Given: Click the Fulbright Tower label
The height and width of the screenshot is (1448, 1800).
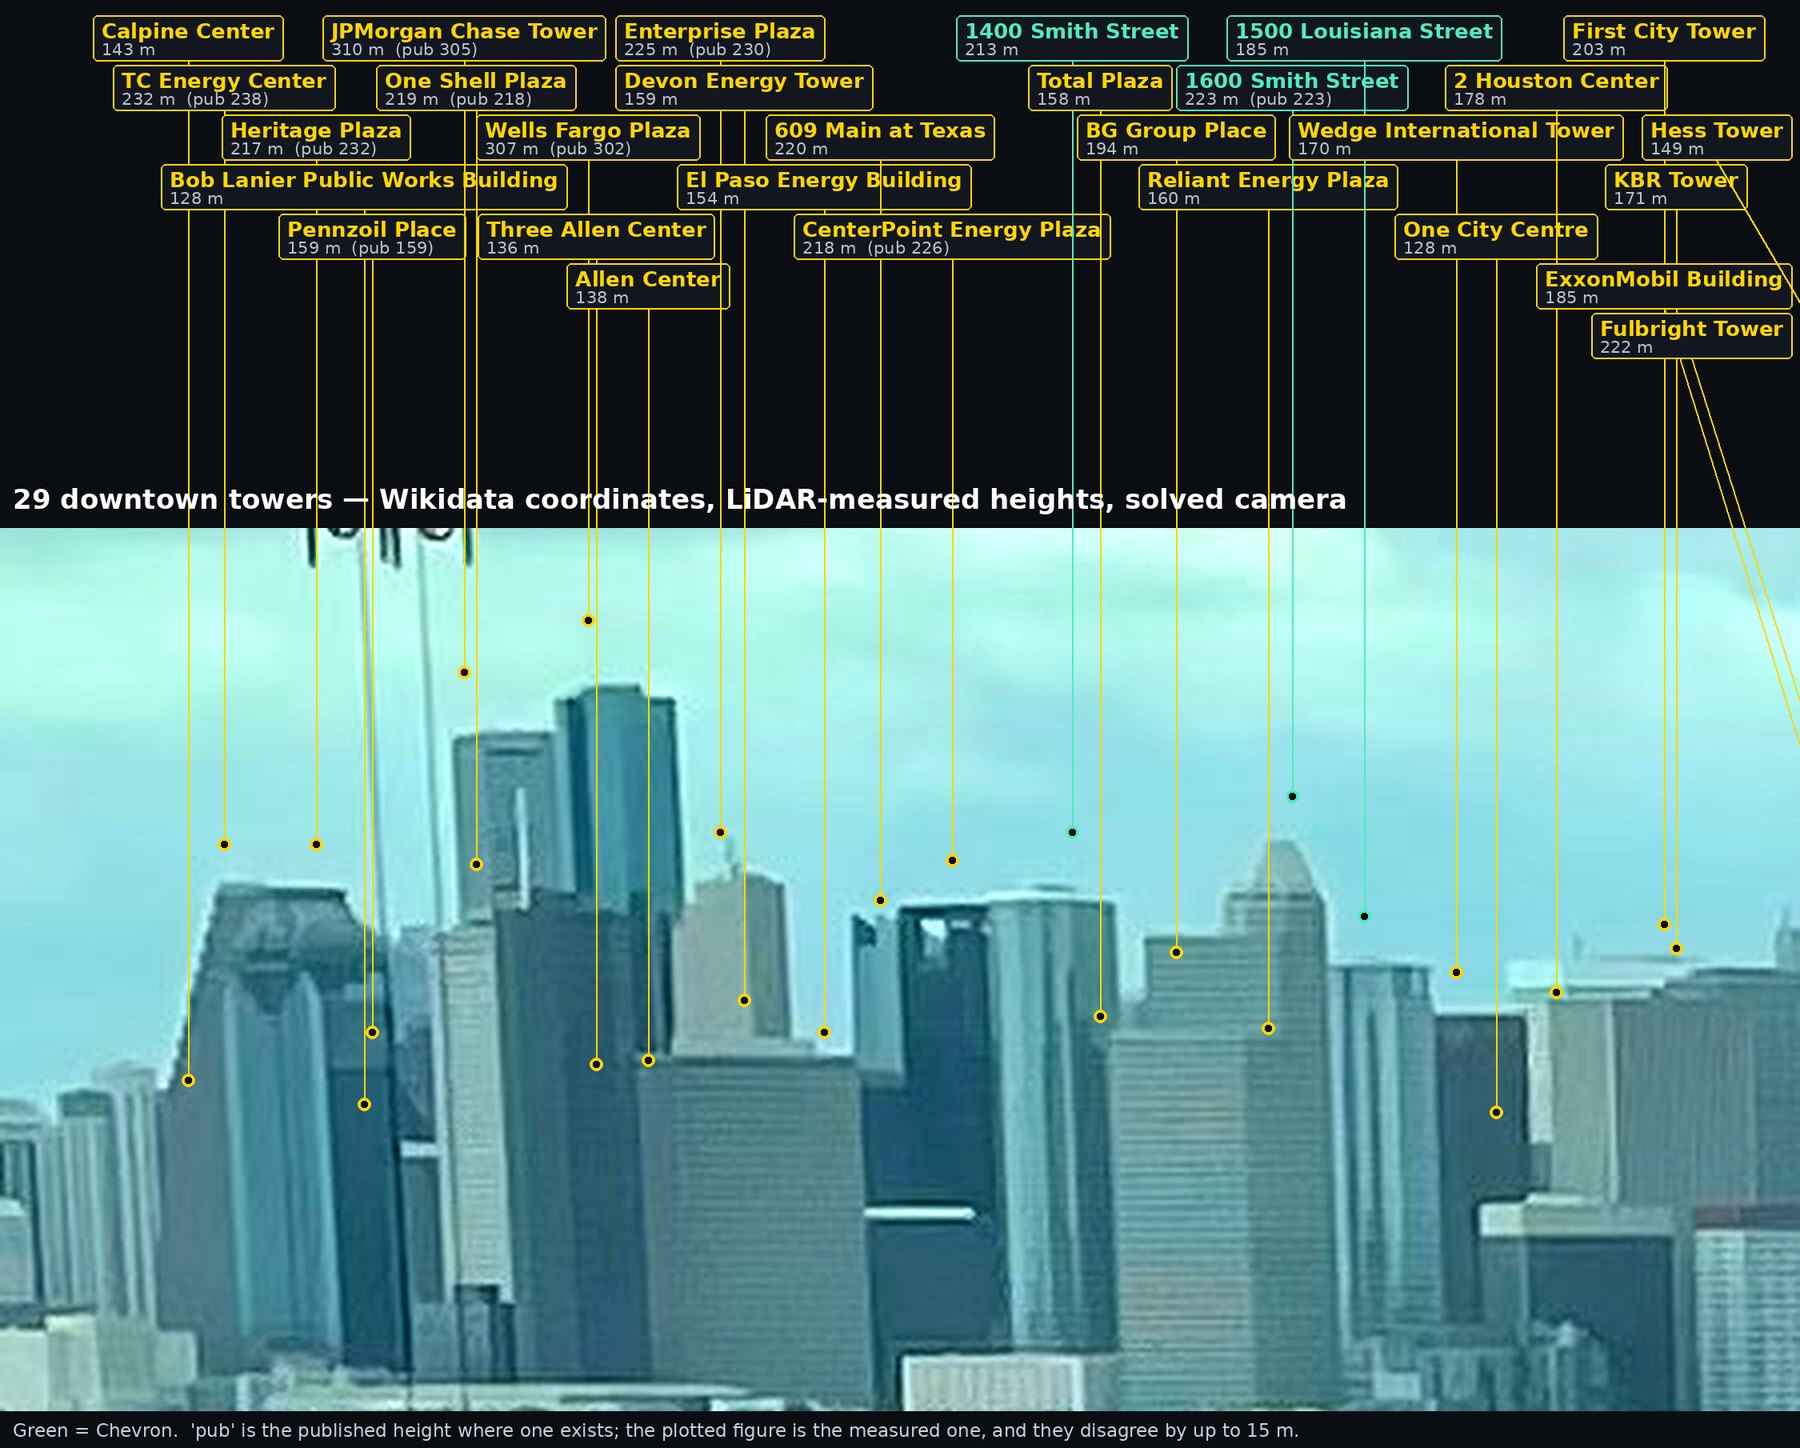Looking at the screenshot, I should click(x=1692, y=336).
